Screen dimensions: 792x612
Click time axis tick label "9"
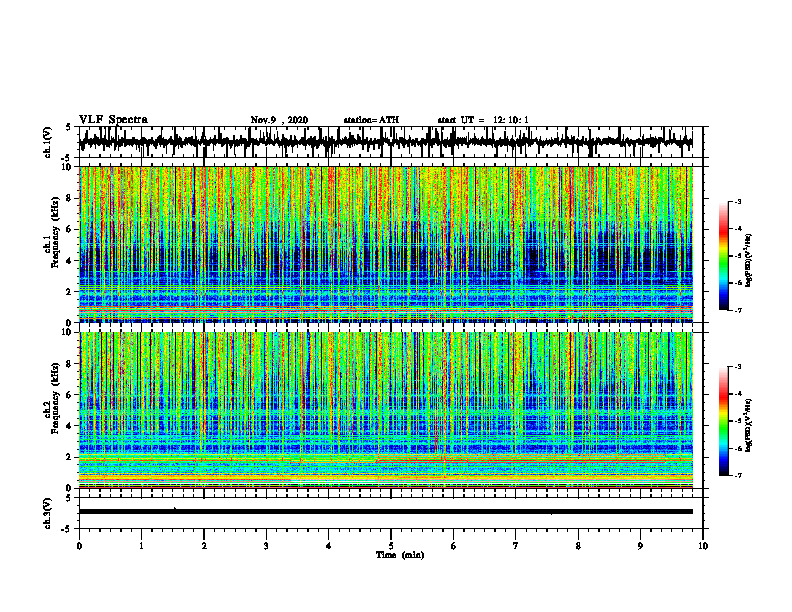click(640, 546)
